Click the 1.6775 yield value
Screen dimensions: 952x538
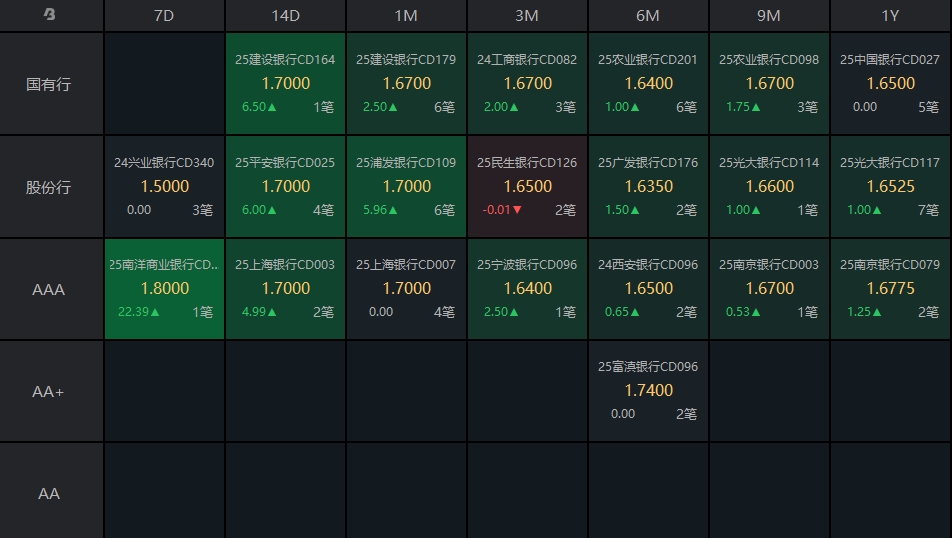[x=890, y=288]
